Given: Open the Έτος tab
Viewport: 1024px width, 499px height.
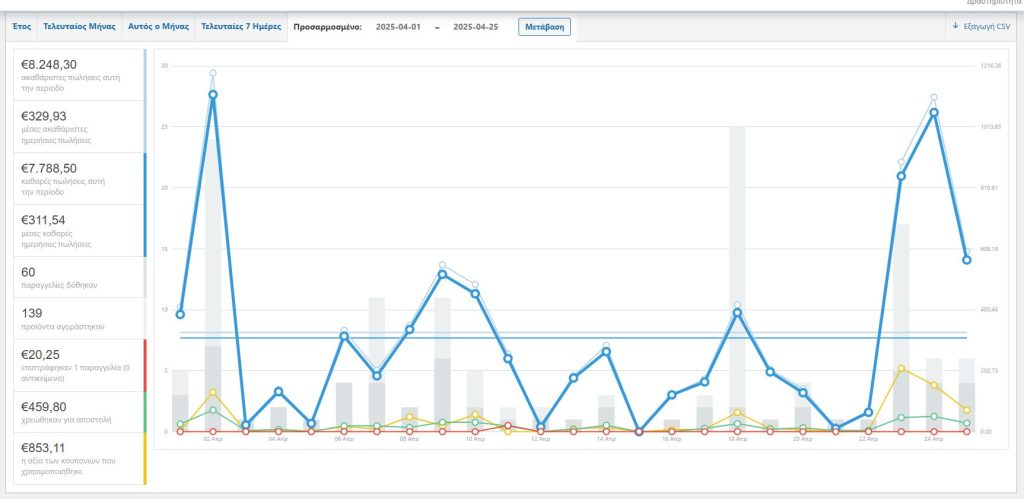Looking at the screenshot, I should 22,27.
